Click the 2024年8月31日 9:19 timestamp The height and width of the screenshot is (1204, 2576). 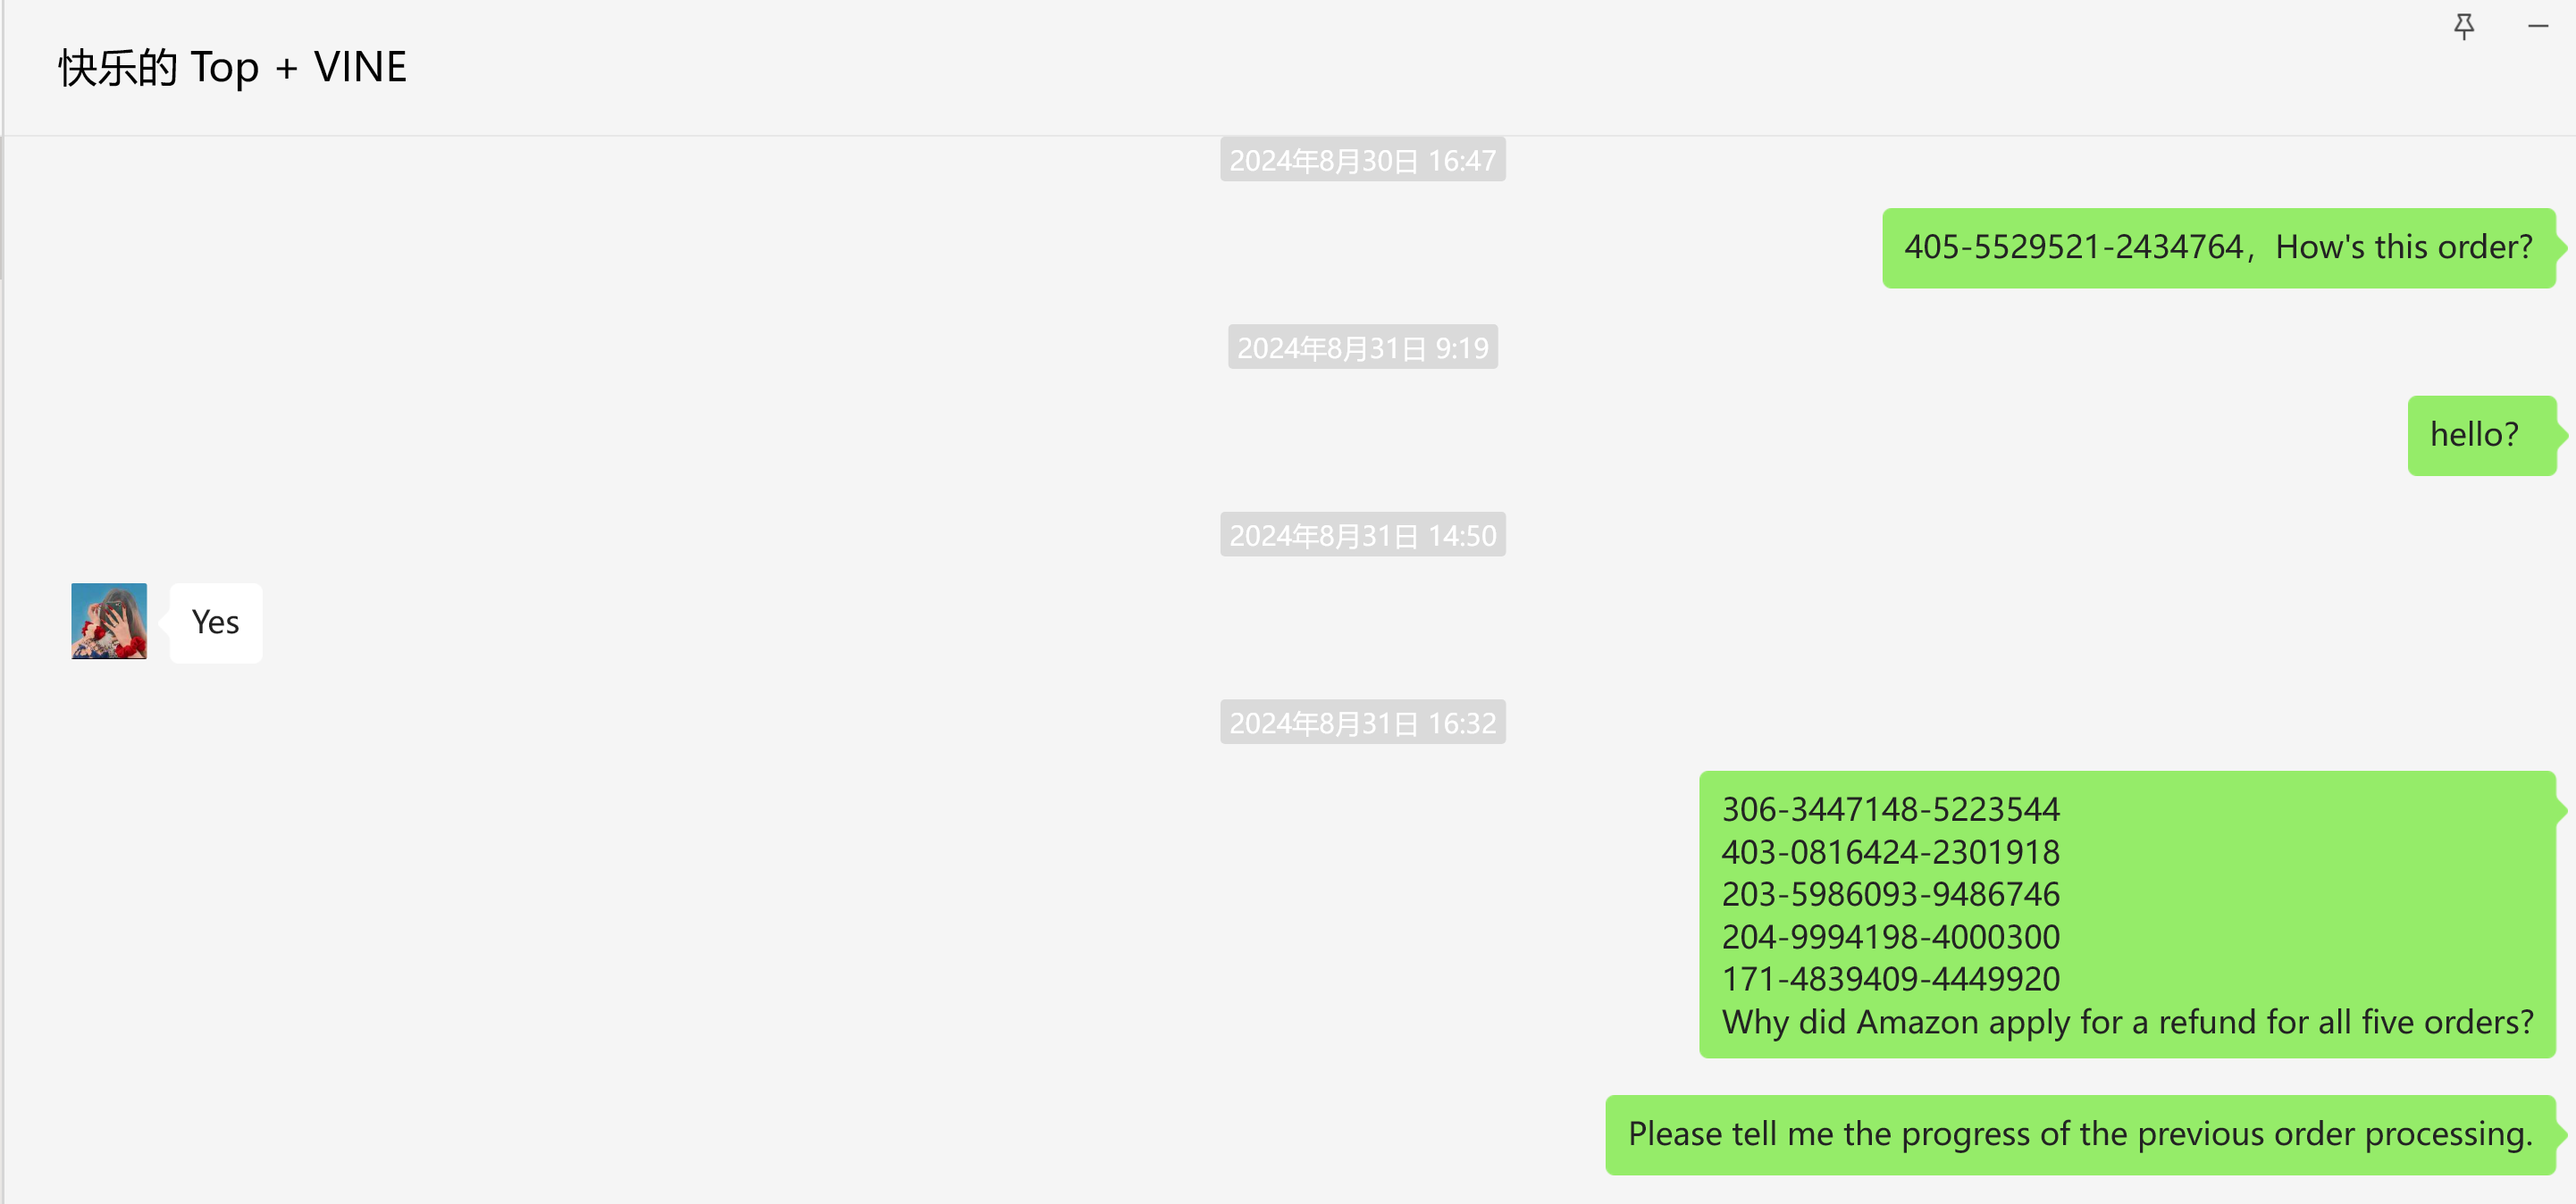pyautogui.click(x=1362, y=347)
